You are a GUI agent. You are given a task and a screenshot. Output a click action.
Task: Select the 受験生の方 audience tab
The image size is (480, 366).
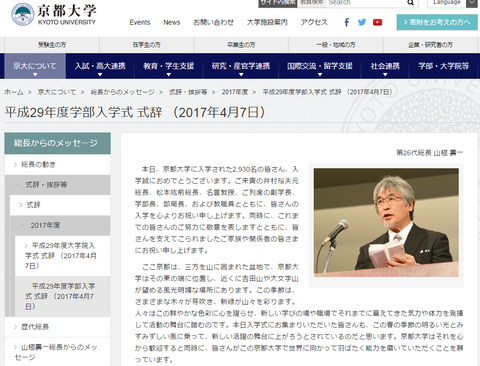tap(52, 45)
